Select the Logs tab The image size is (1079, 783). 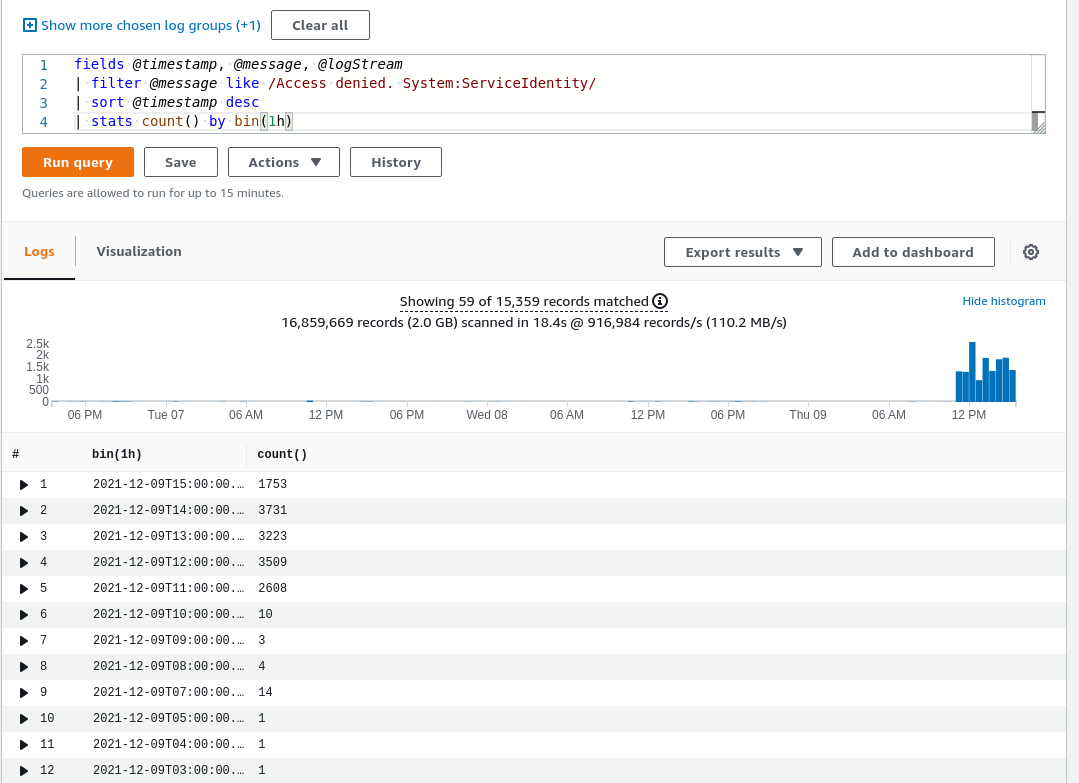39,252
